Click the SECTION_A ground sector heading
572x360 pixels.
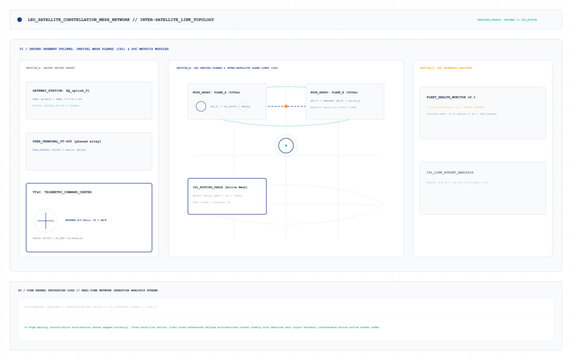click(50, 68)
